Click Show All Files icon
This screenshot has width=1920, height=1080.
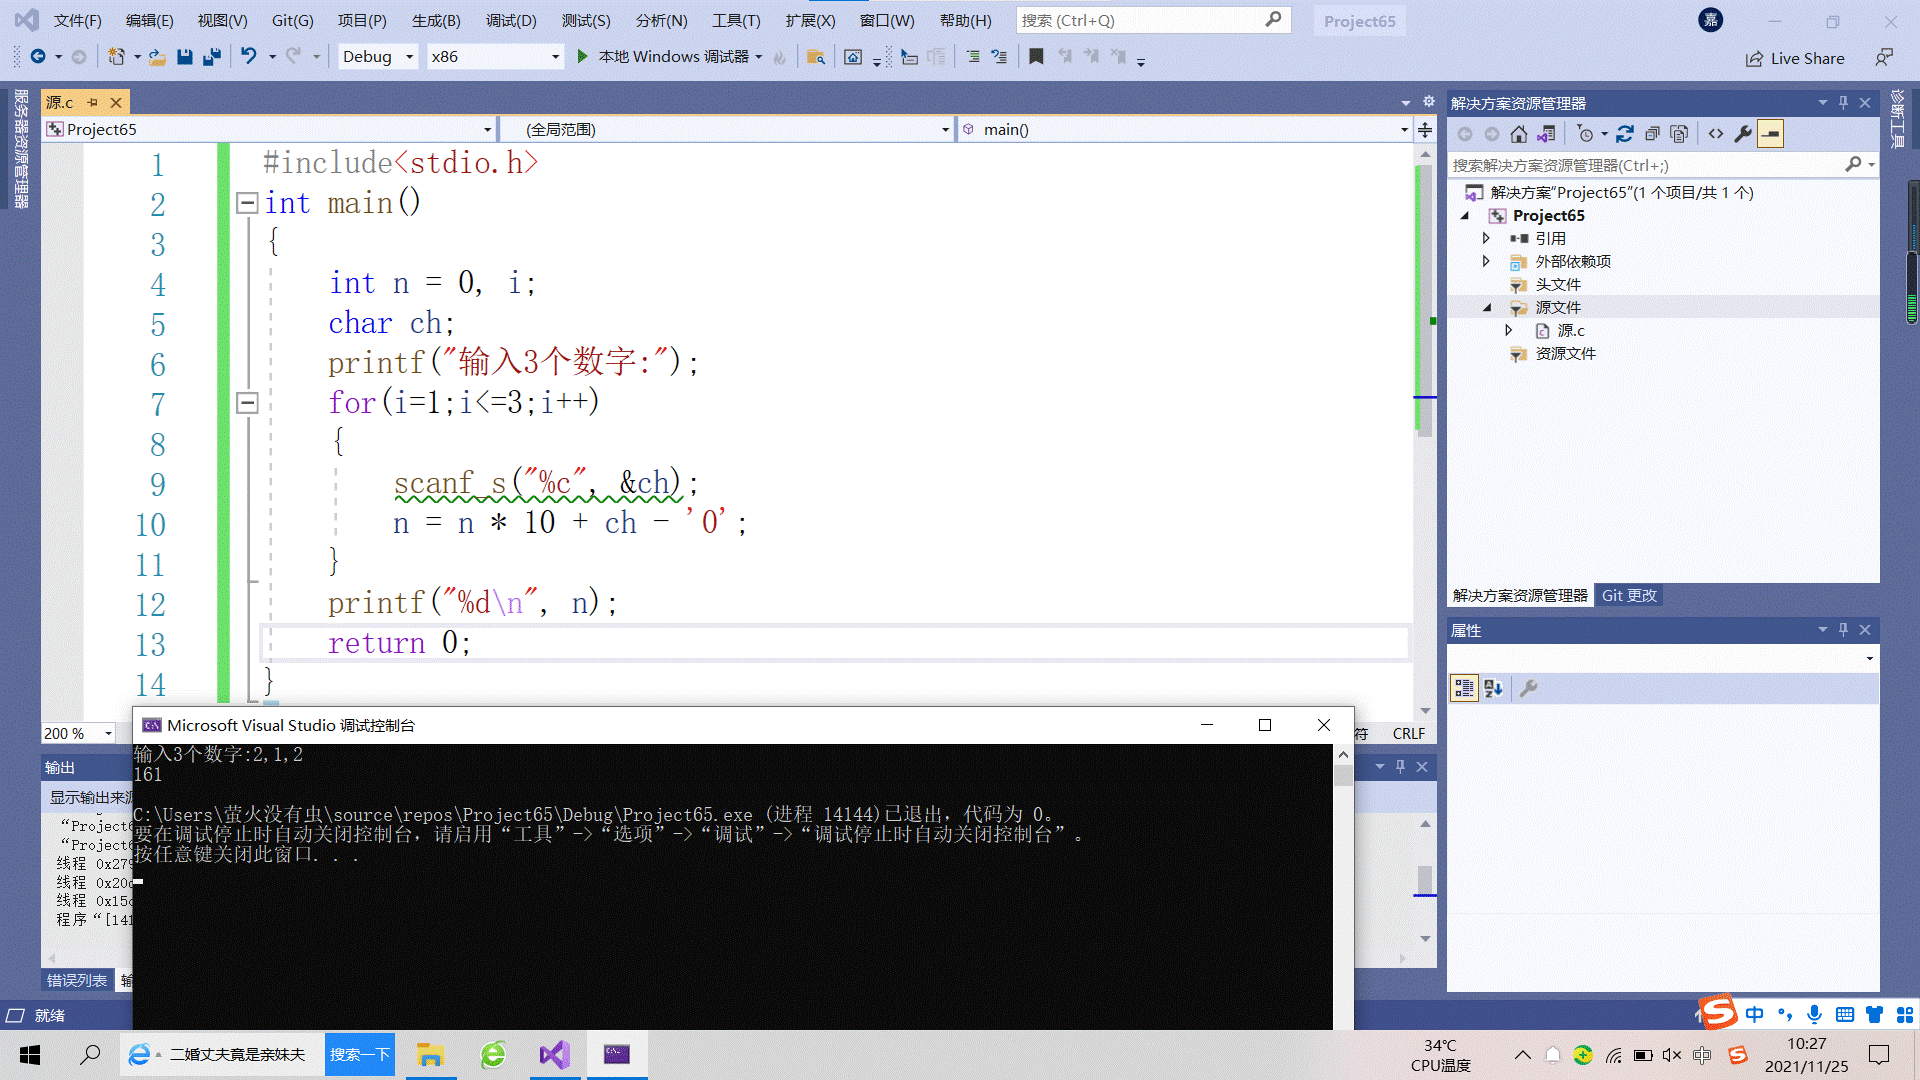point(1679,134)
